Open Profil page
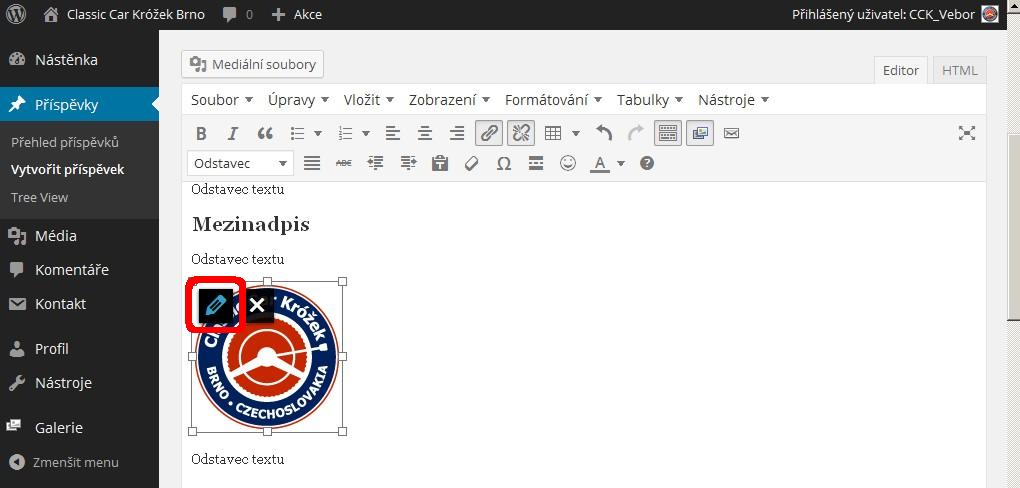The image size is (1020, 488). tap(51, 349)
